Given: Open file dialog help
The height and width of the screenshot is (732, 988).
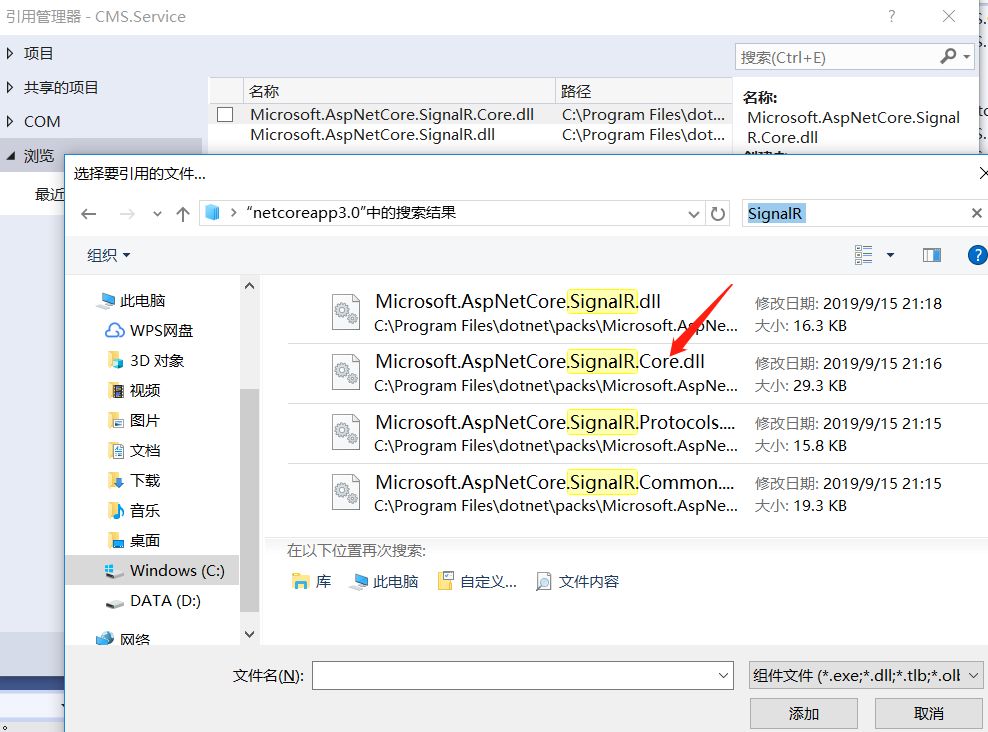Looking at the screenshot, I should pyautogui.click(x=977, y=254).
